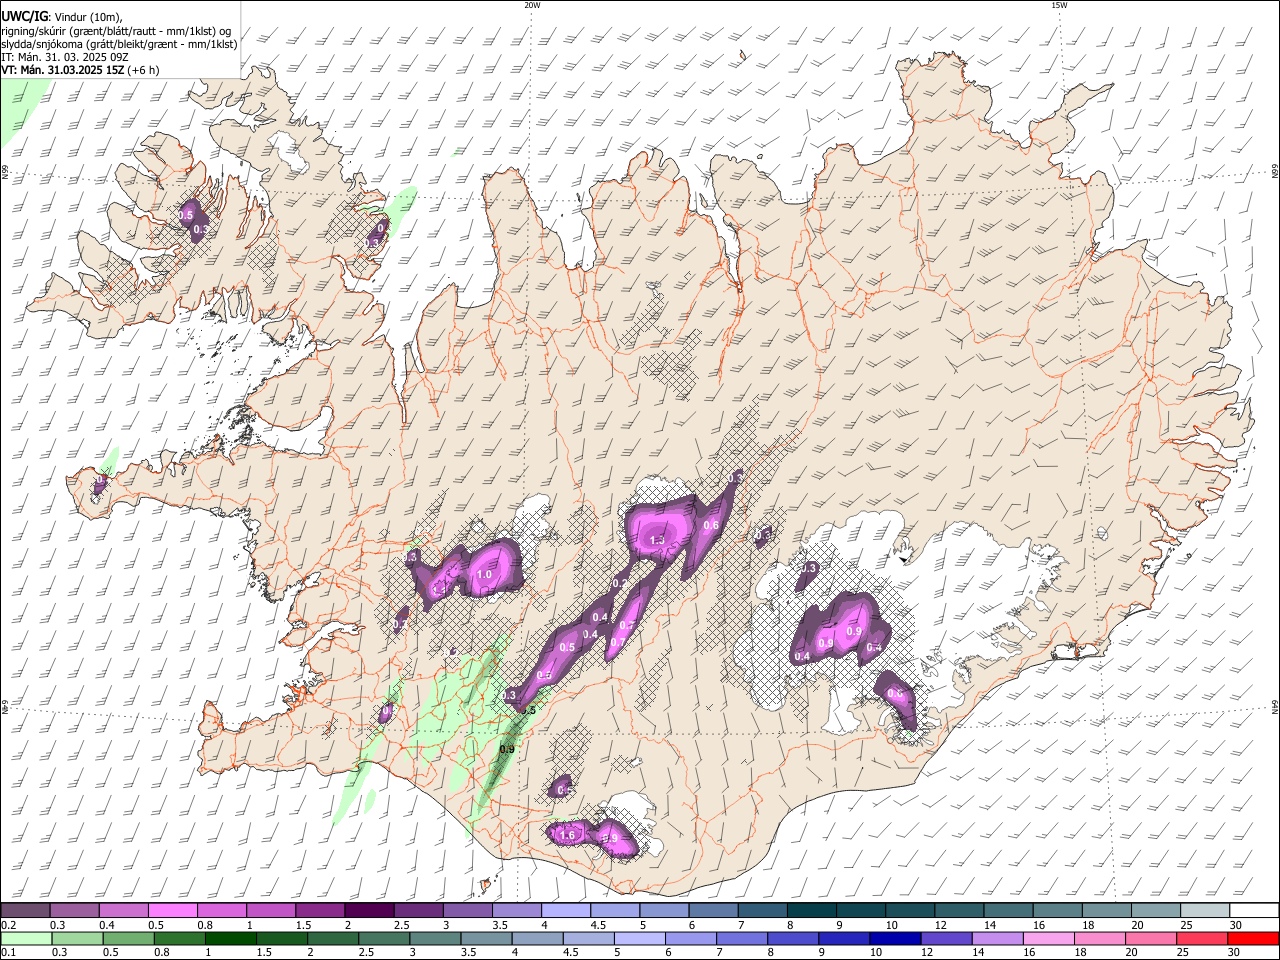Click the lower scale green swatch between 0.8 and 1
Image resolution: width=1280 pixels, height=960 pixels.
click(x=179, y=938)
